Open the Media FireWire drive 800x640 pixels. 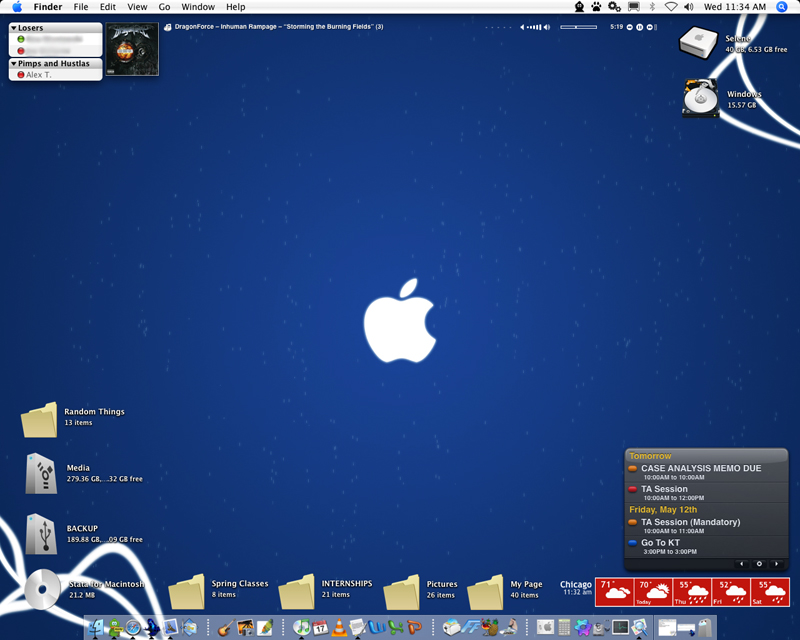pos(41,473)
